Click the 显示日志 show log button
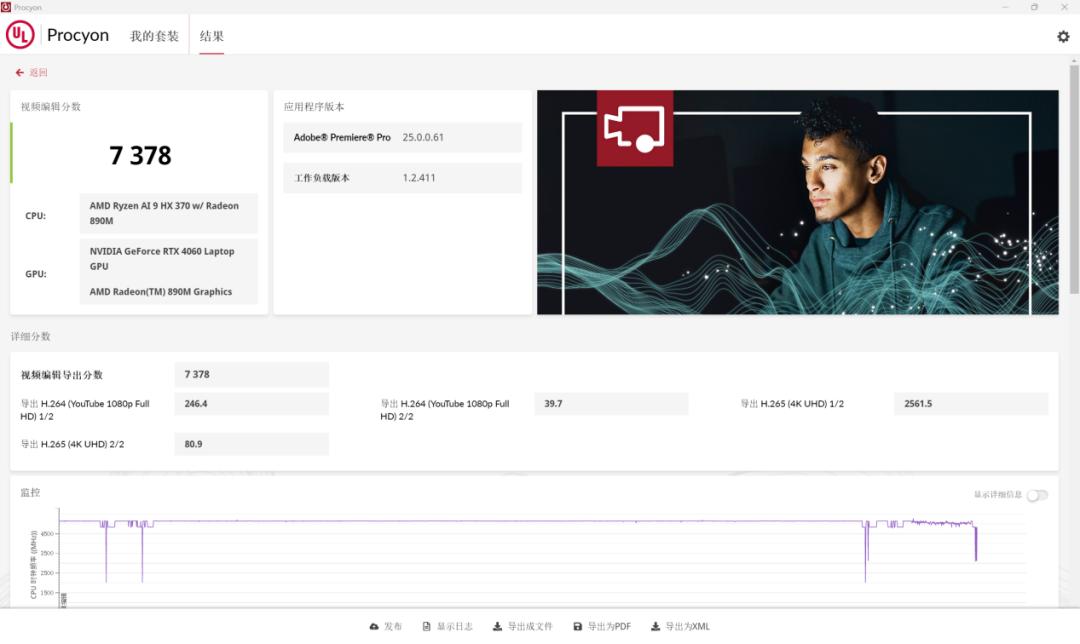The width and height of the screenshot is (1080, 644). click(x=448, y=626)
